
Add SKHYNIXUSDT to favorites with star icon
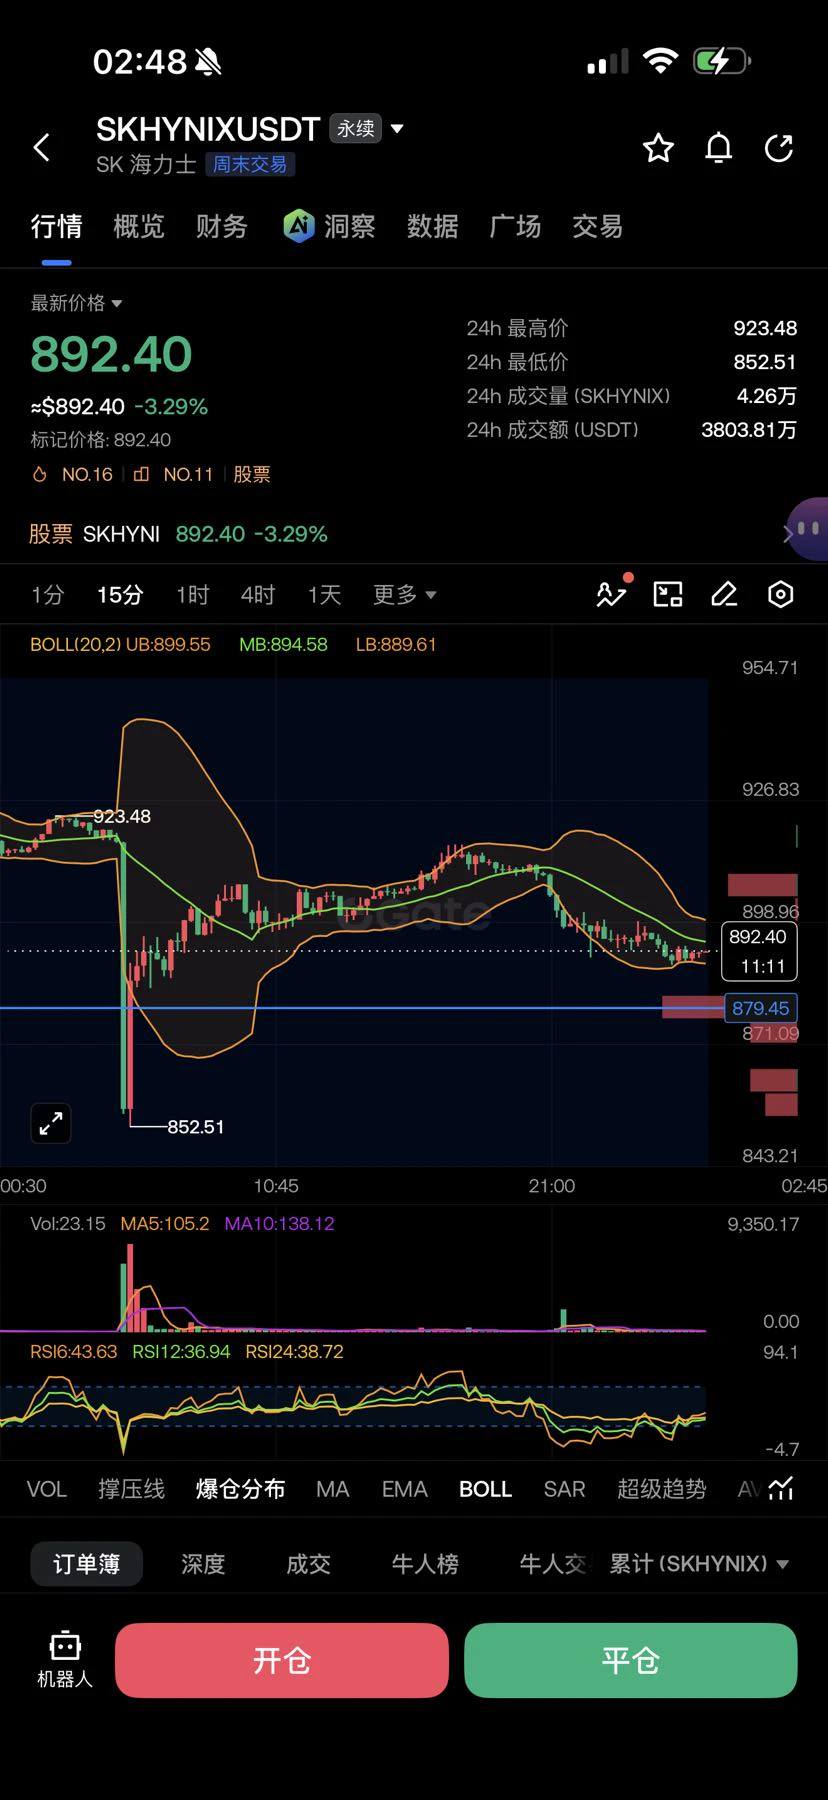[x=658, y=148]
